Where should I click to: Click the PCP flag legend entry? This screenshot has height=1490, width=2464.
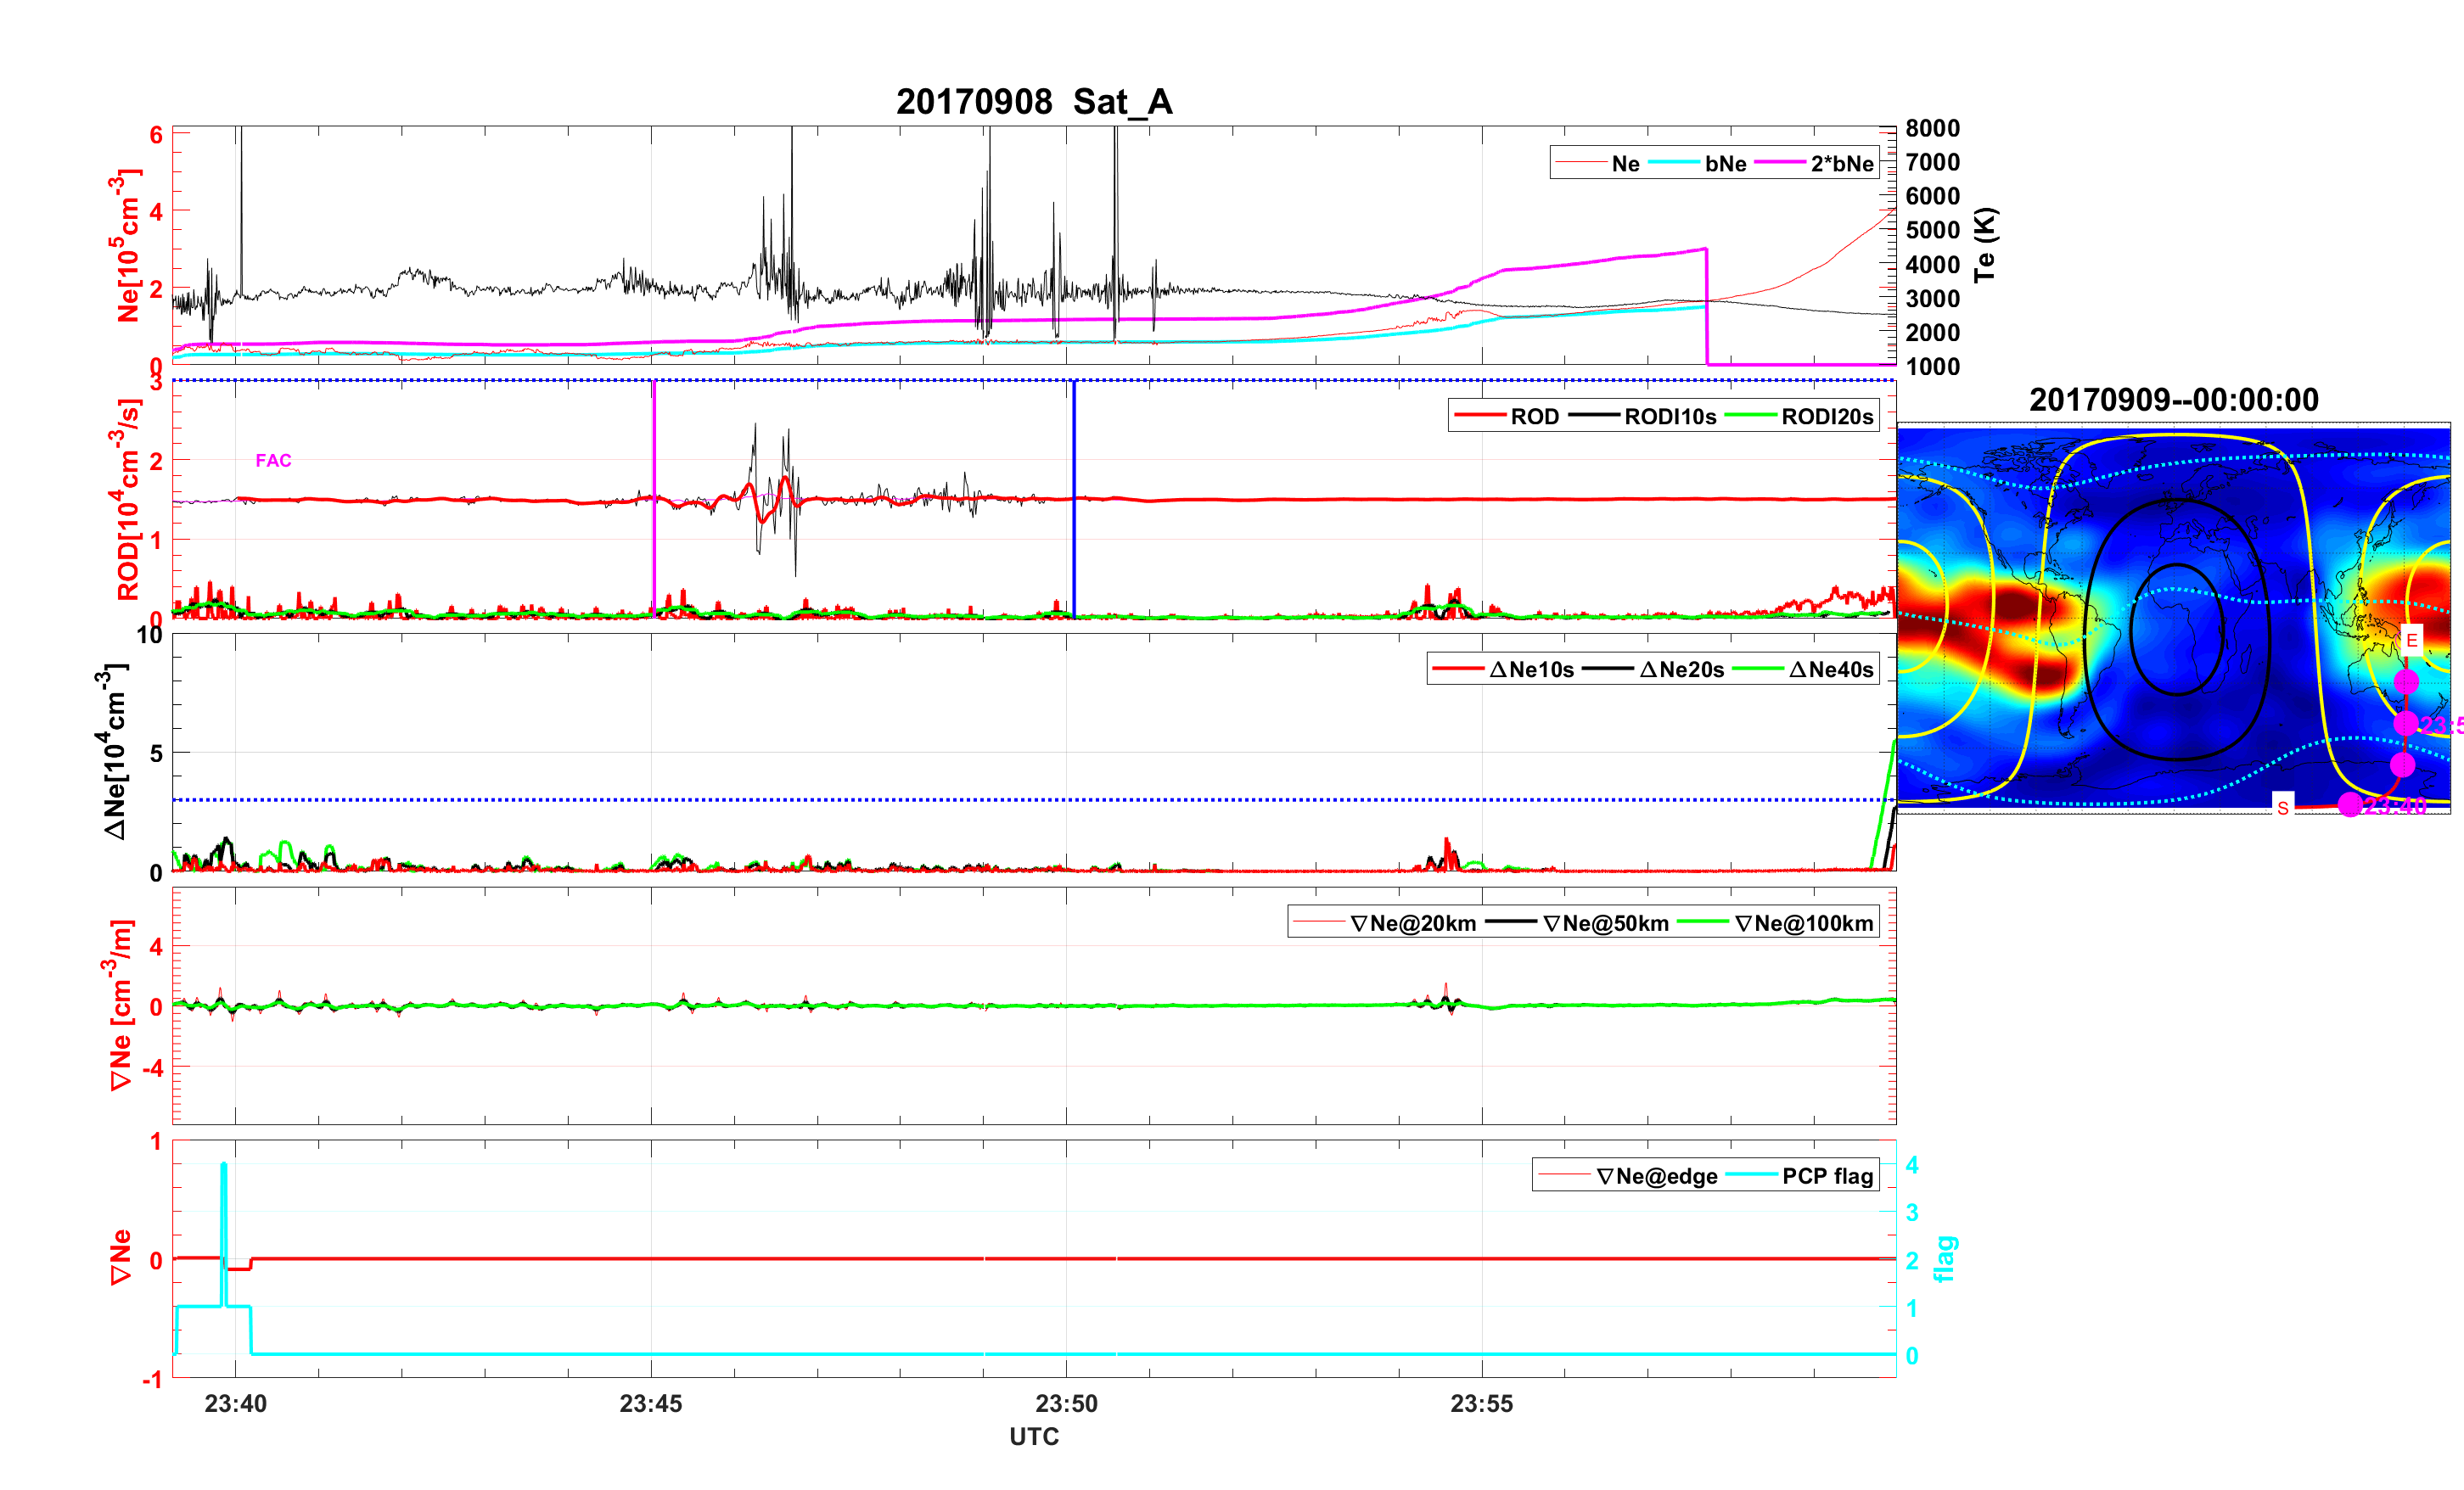(1827, 1177)
